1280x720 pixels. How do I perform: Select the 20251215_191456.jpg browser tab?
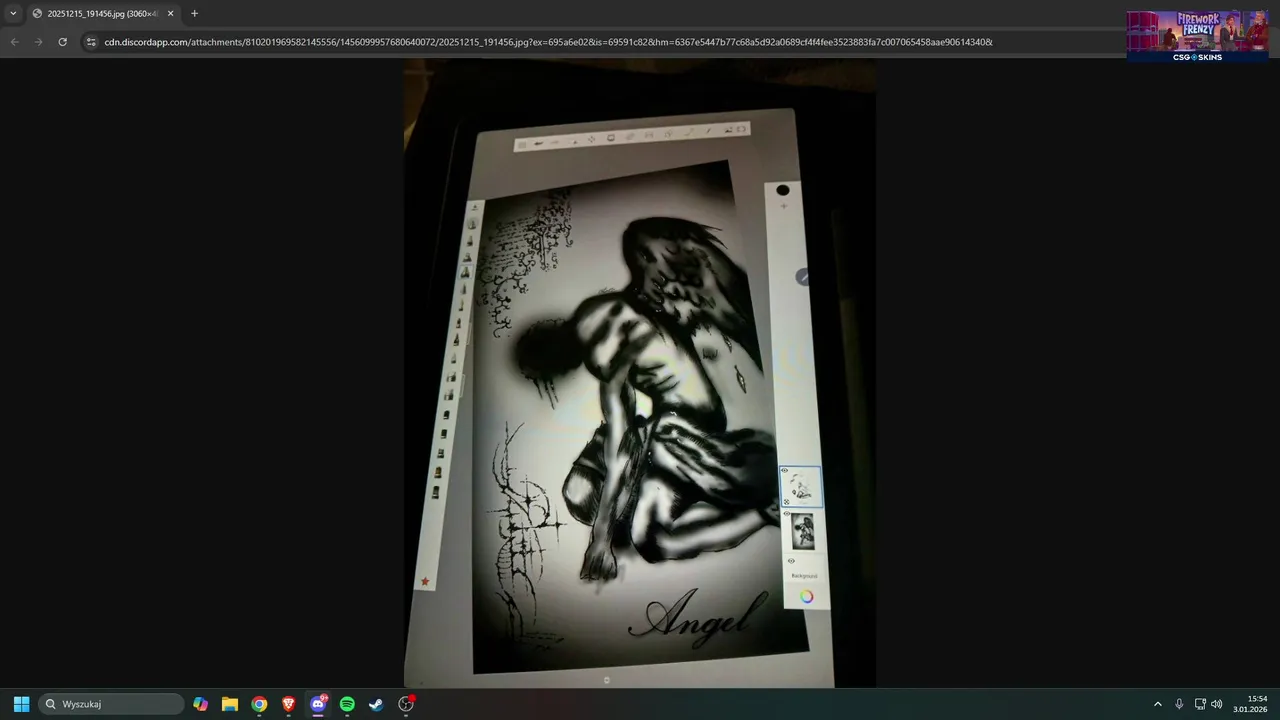(x=103, y=13)
